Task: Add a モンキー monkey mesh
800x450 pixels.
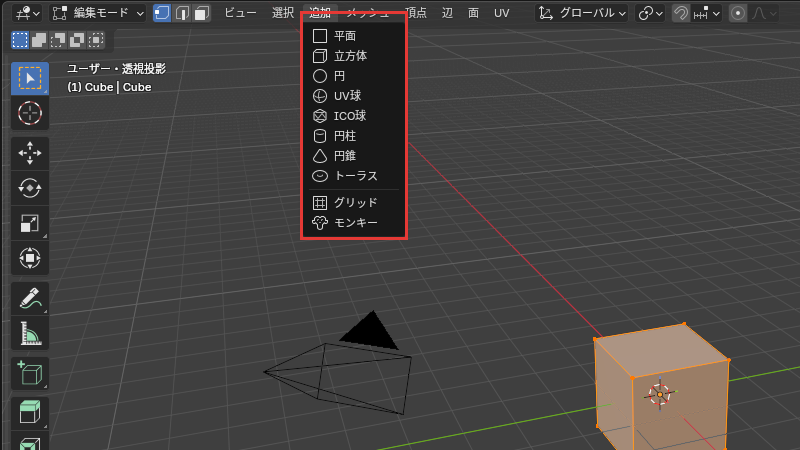Action: 354,222
